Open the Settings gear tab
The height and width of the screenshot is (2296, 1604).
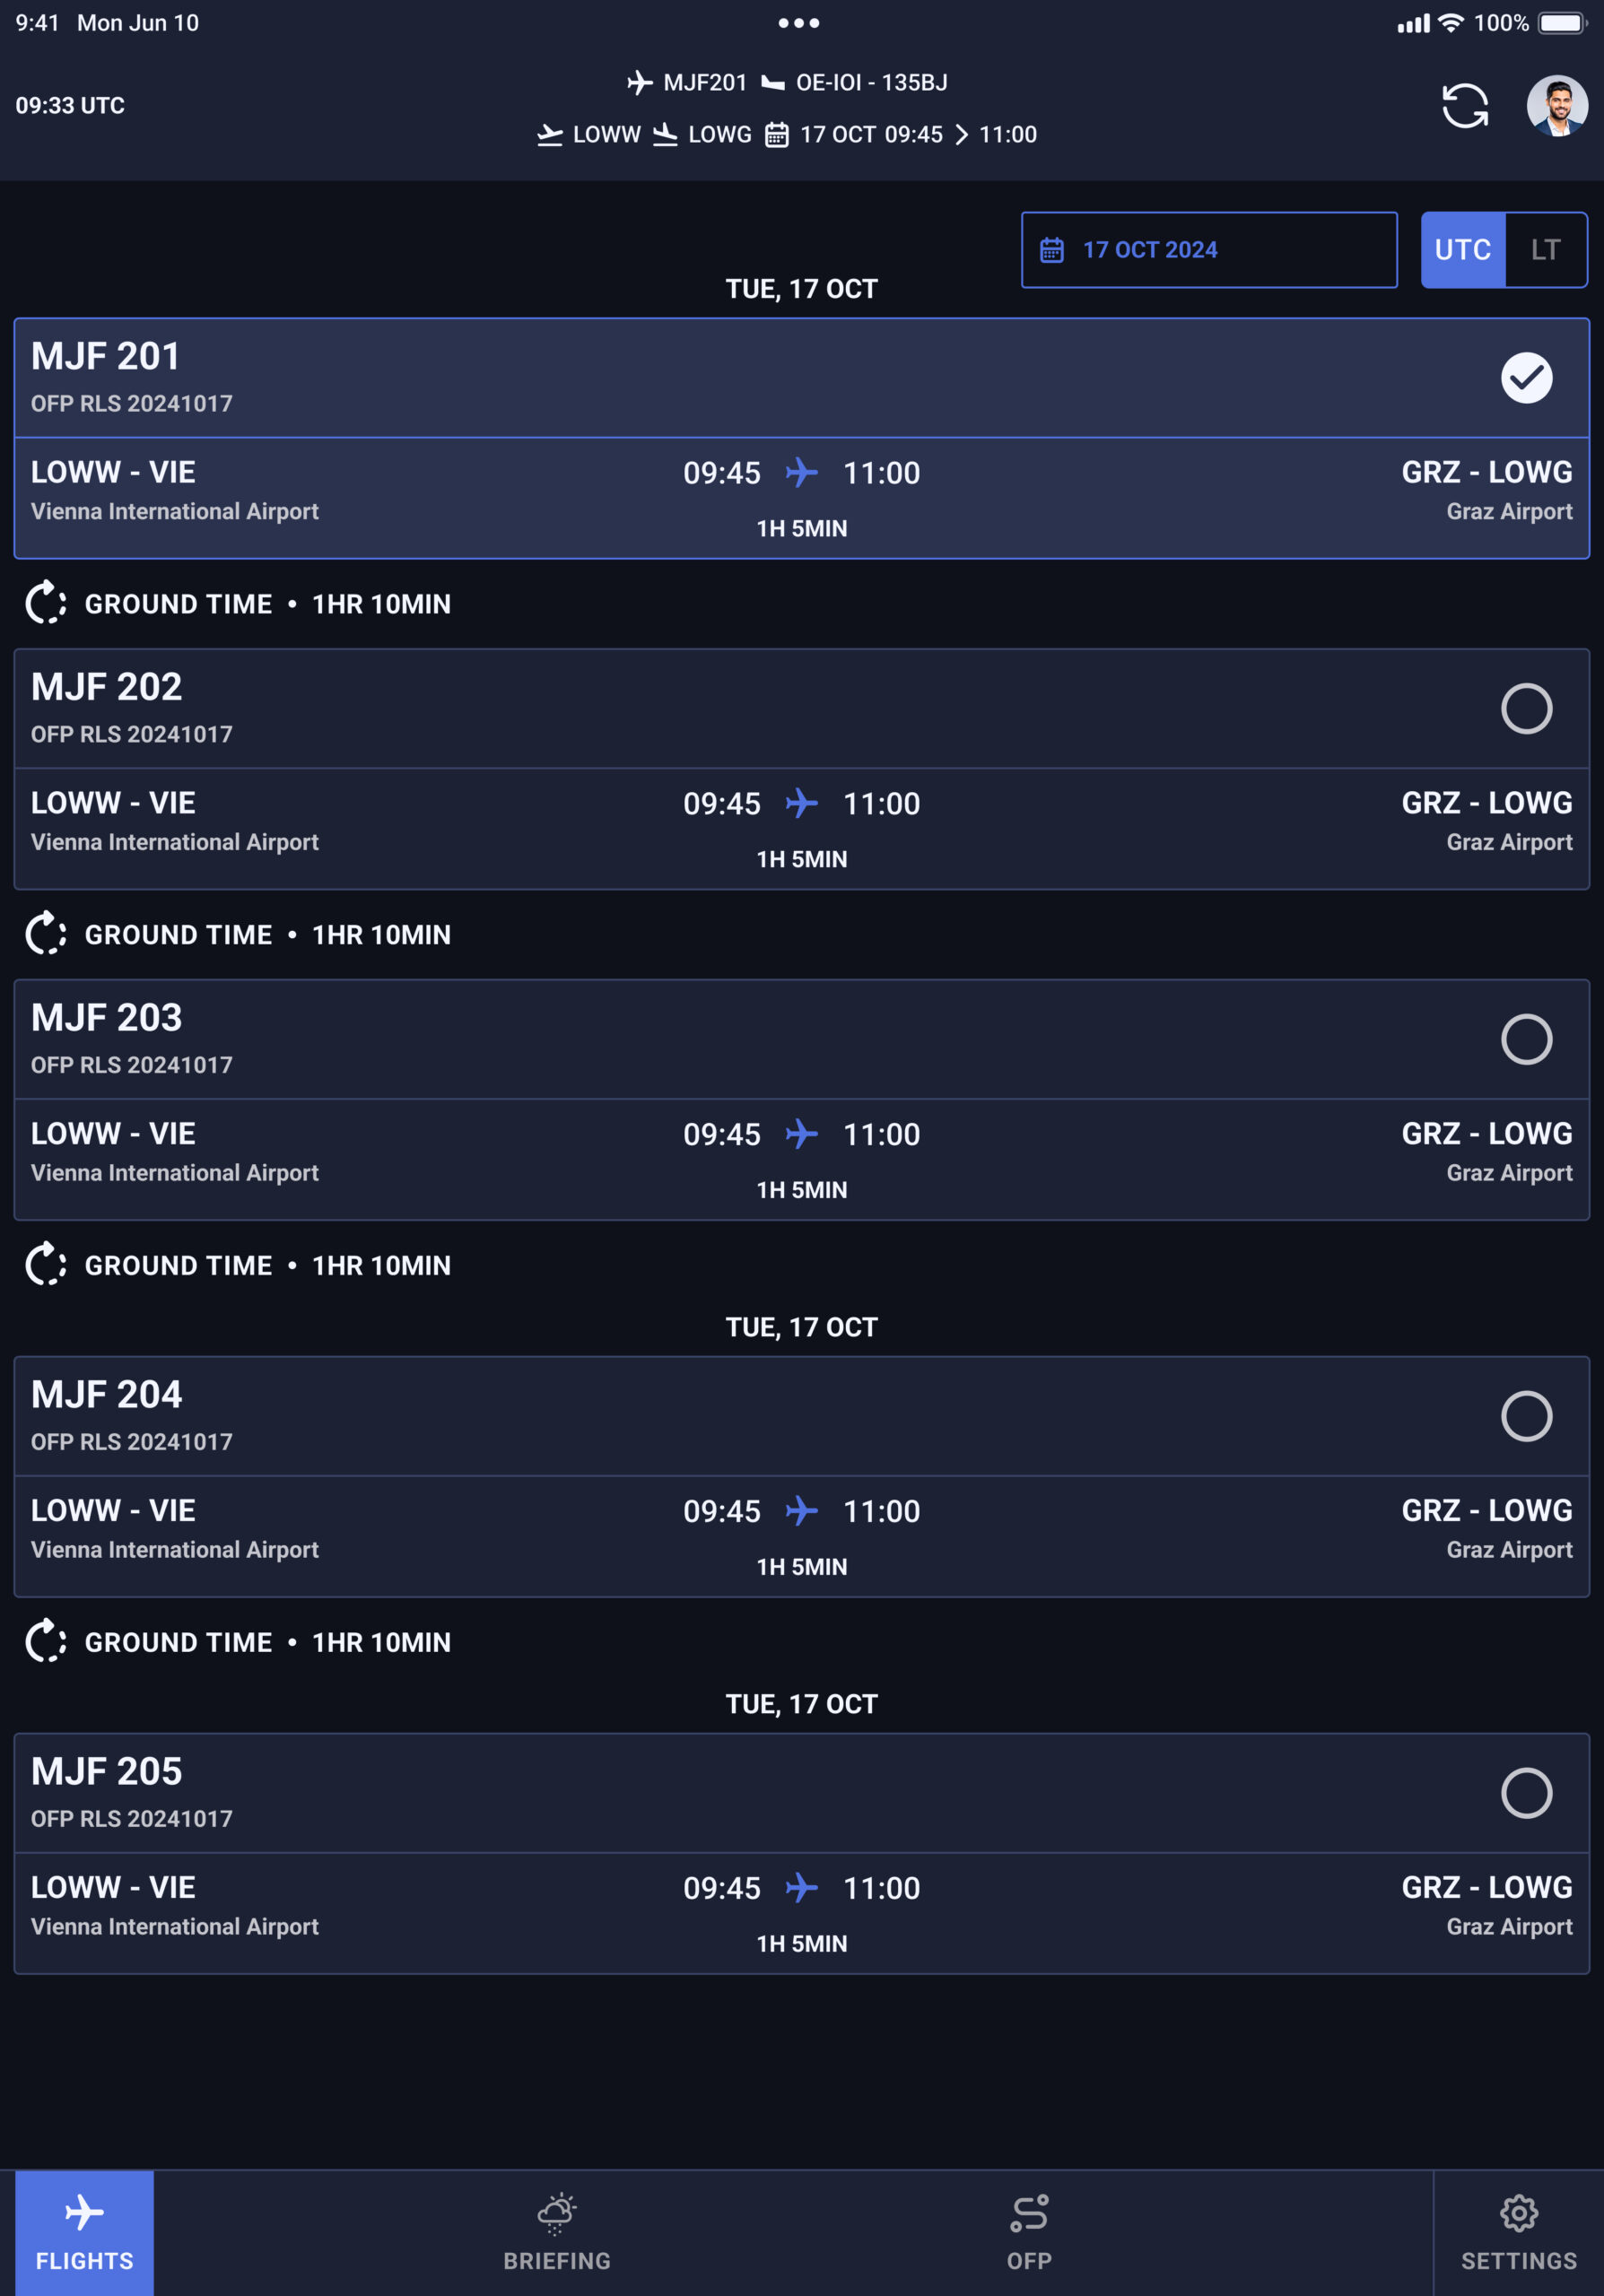pyautogui.click(x=1519, y=2232)
